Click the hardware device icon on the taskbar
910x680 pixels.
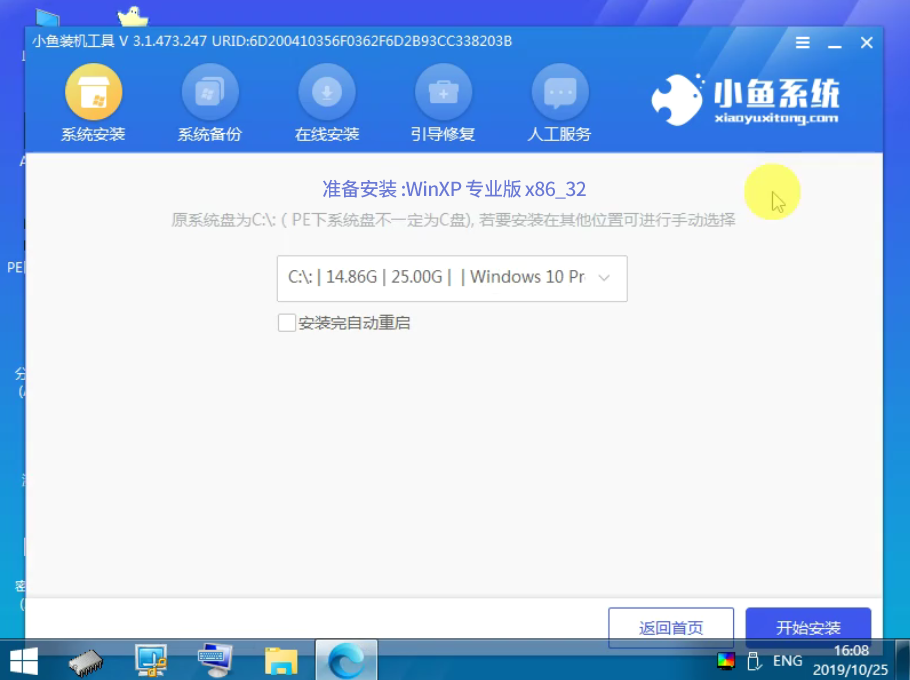click(87, 660)
